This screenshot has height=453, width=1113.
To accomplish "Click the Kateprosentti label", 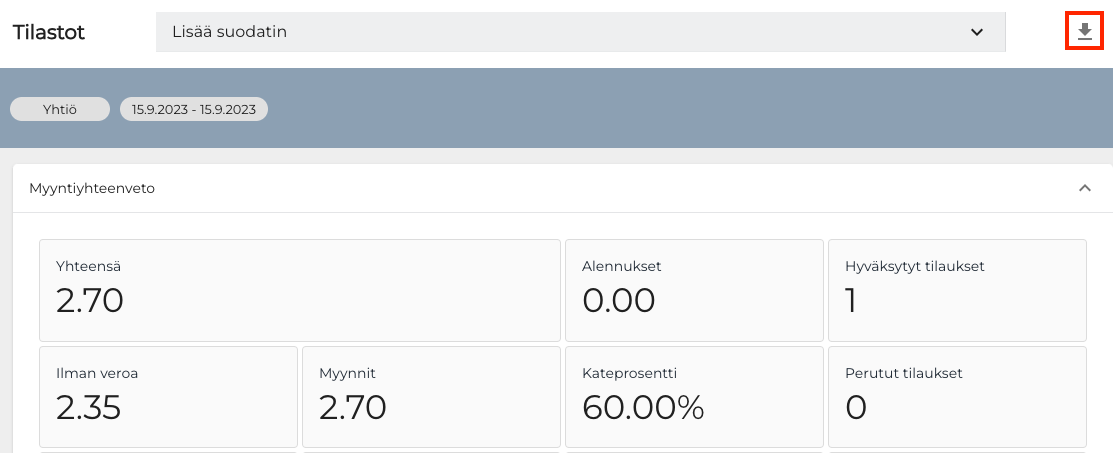I will pyautogui.click(x=630, y=374).
